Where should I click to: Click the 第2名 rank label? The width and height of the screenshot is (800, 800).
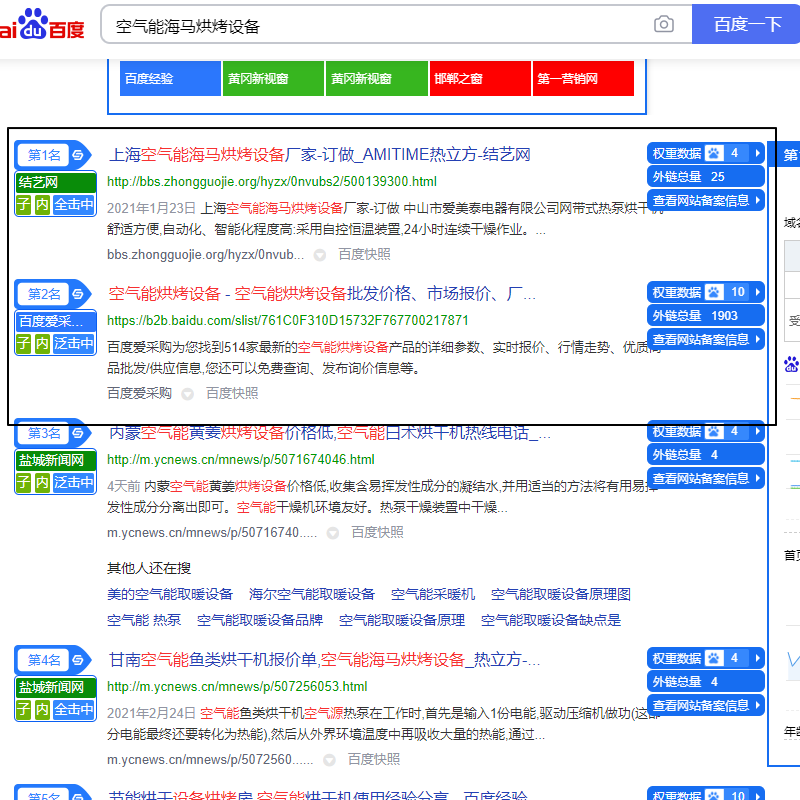tap(44, 294)
